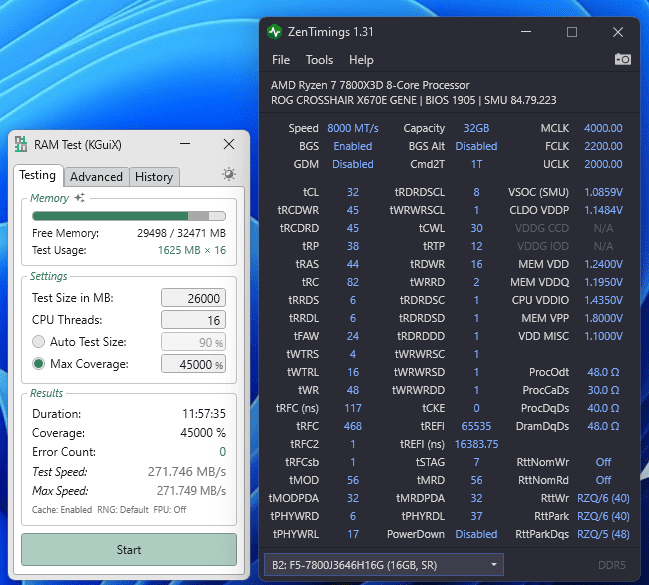Click the Error Count value 0
The height and width of the screenshot is (585, 649).
coord(222,452)
